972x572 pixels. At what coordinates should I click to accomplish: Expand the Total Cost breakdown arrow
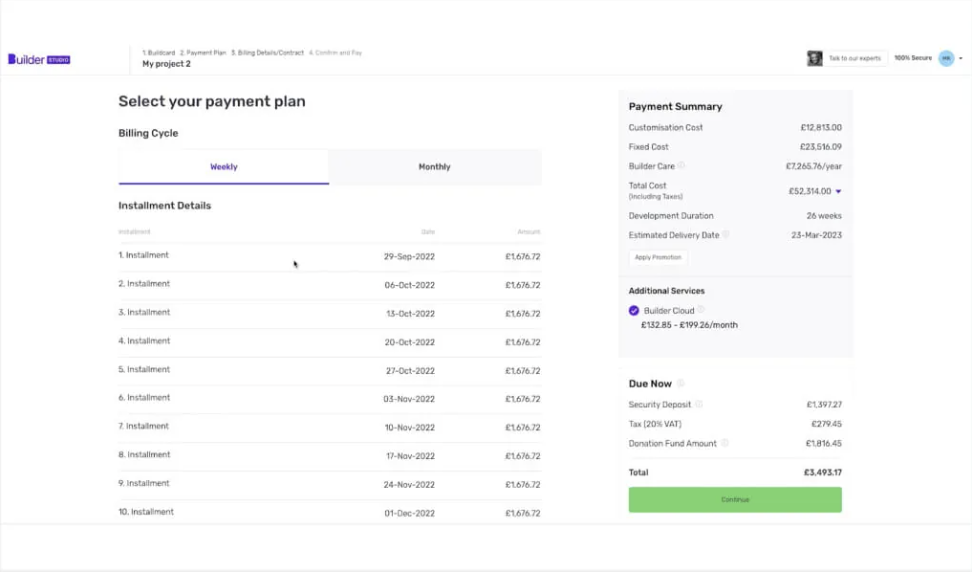(838, 191)
